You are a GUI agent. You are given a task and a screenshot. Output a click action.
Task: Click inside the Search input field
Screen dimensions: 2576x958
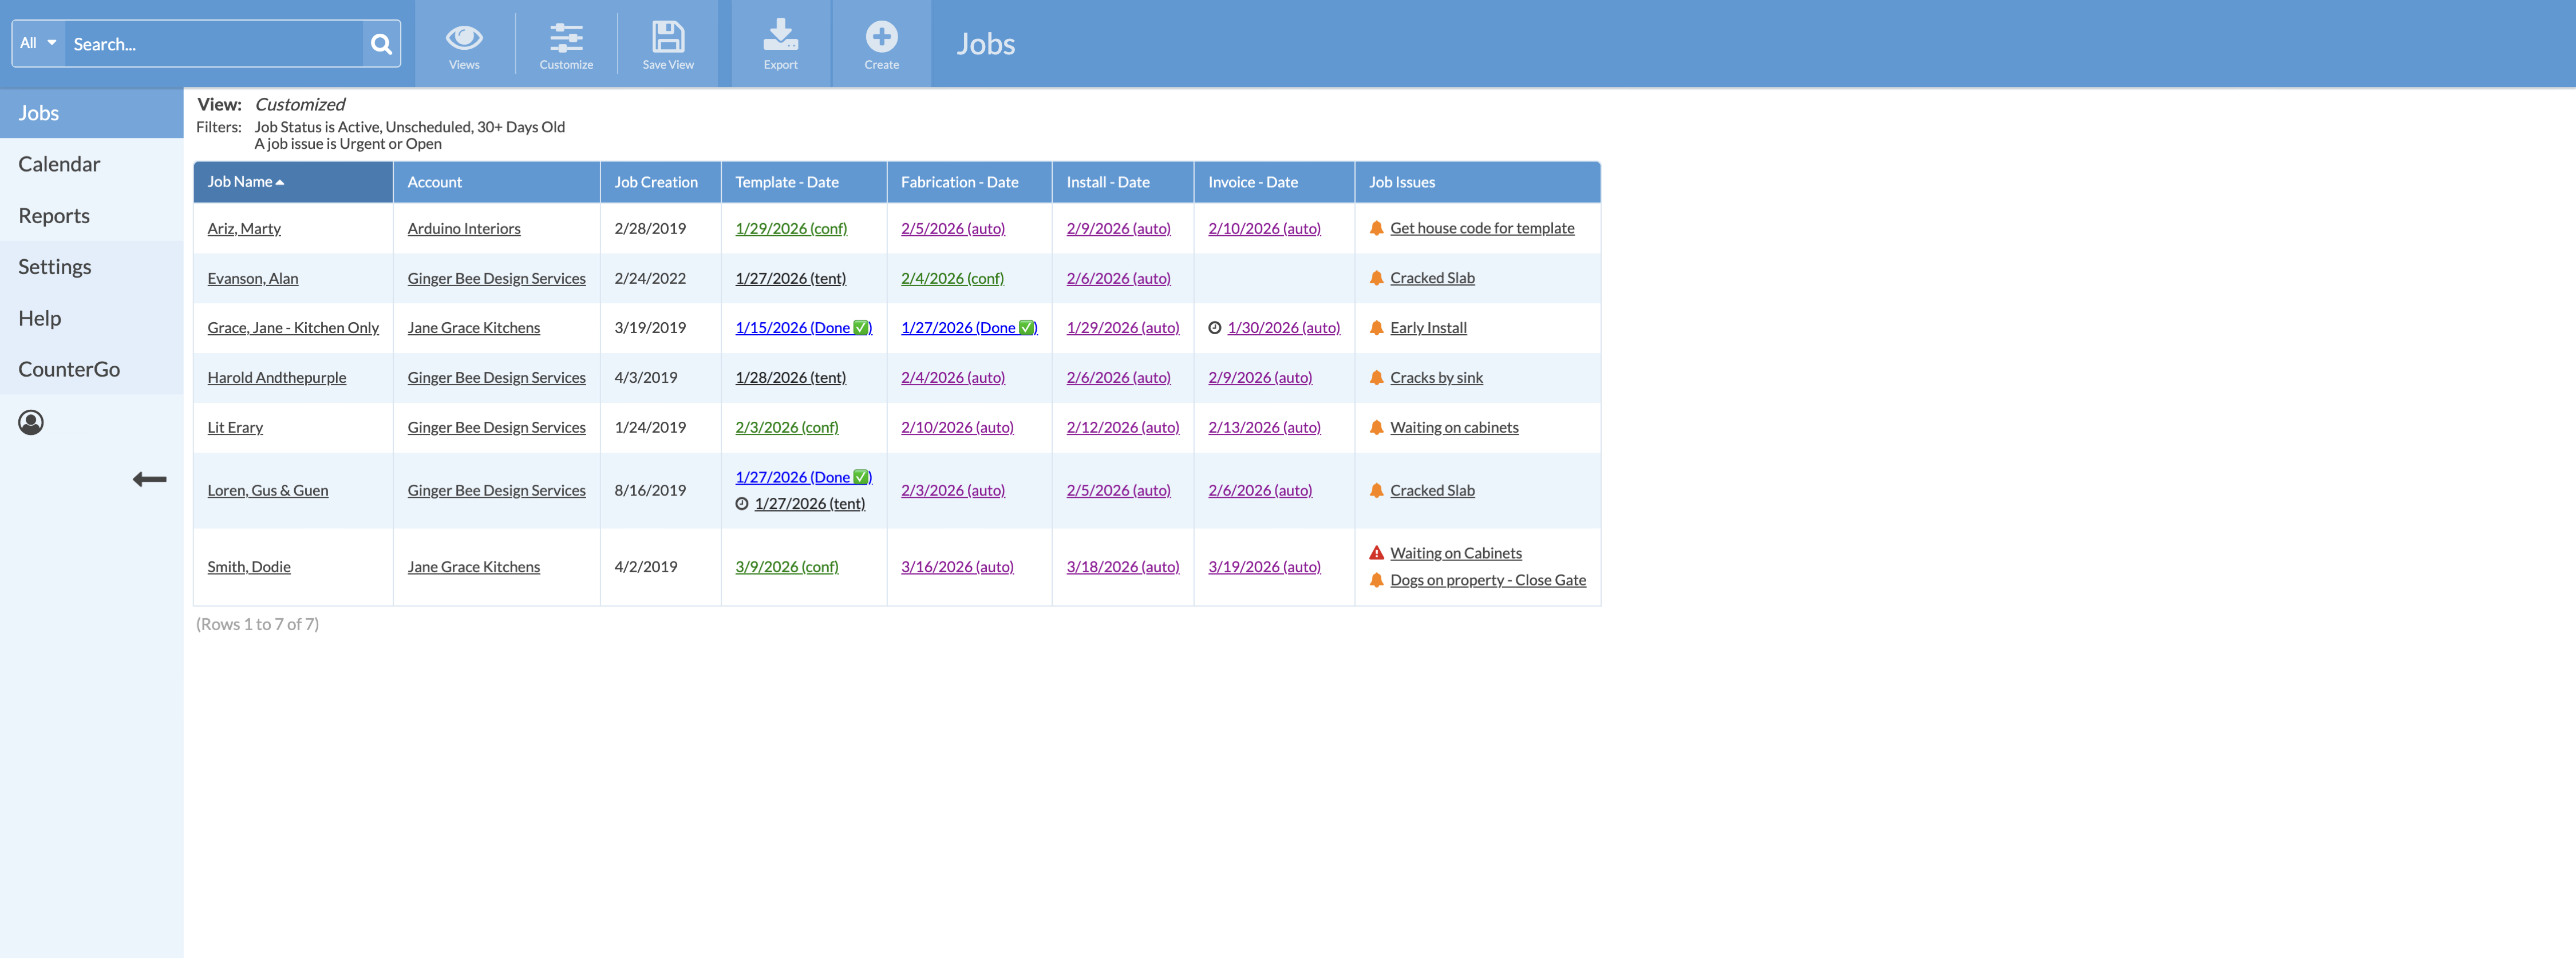[x=210, y=43]
